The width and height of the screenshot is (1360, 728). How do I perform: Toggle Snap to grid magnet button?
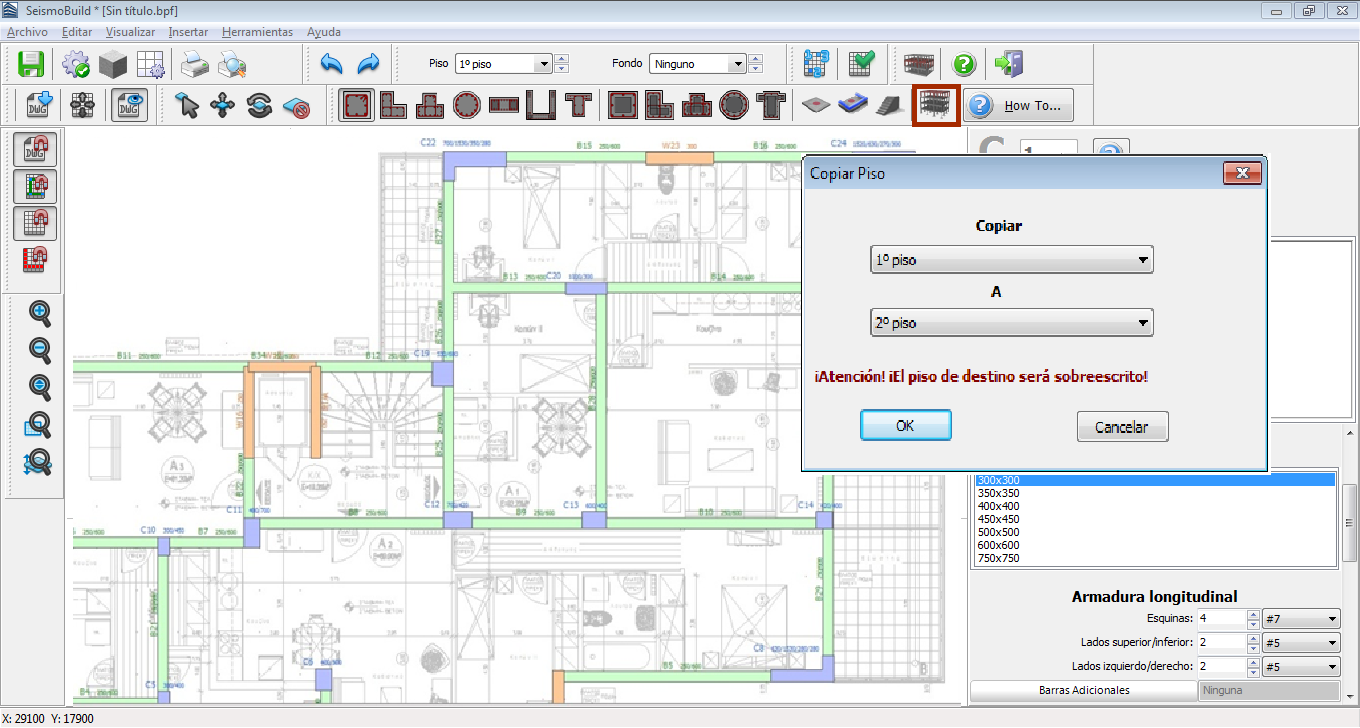[x=34, y=223]
